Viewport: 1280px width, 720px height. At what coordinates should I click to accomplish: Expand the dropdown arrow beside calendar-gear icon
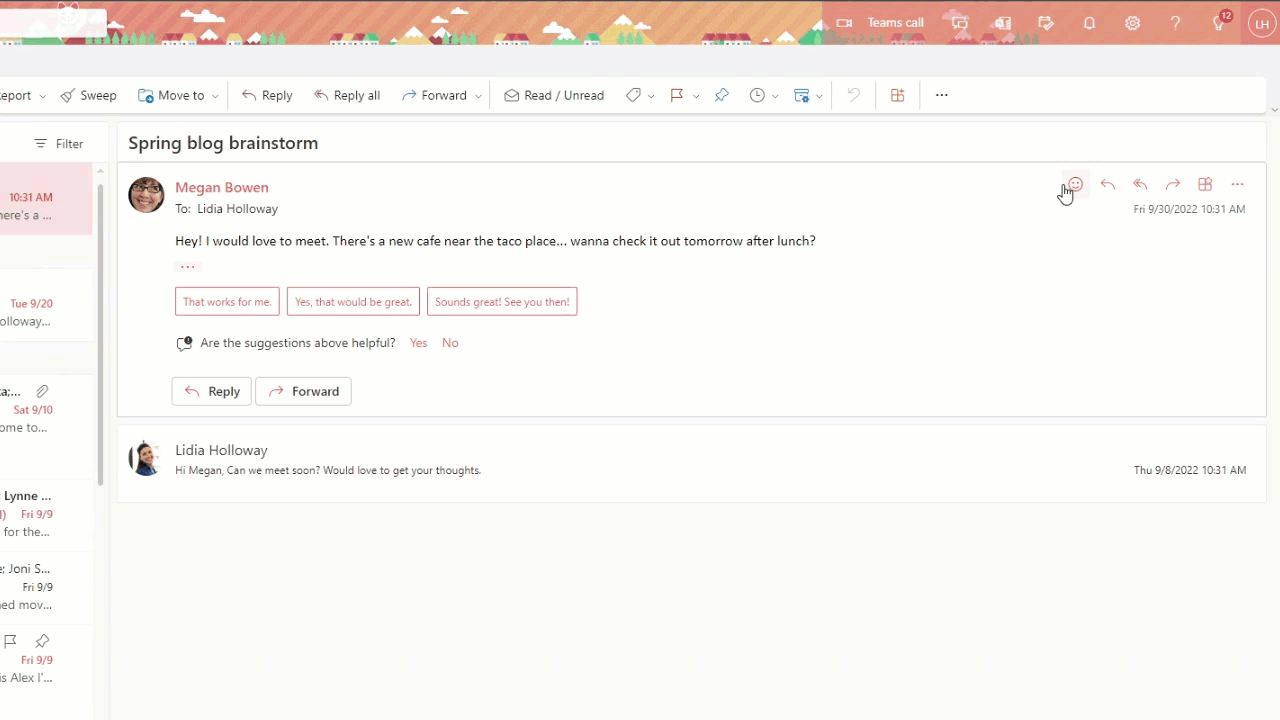819,96
